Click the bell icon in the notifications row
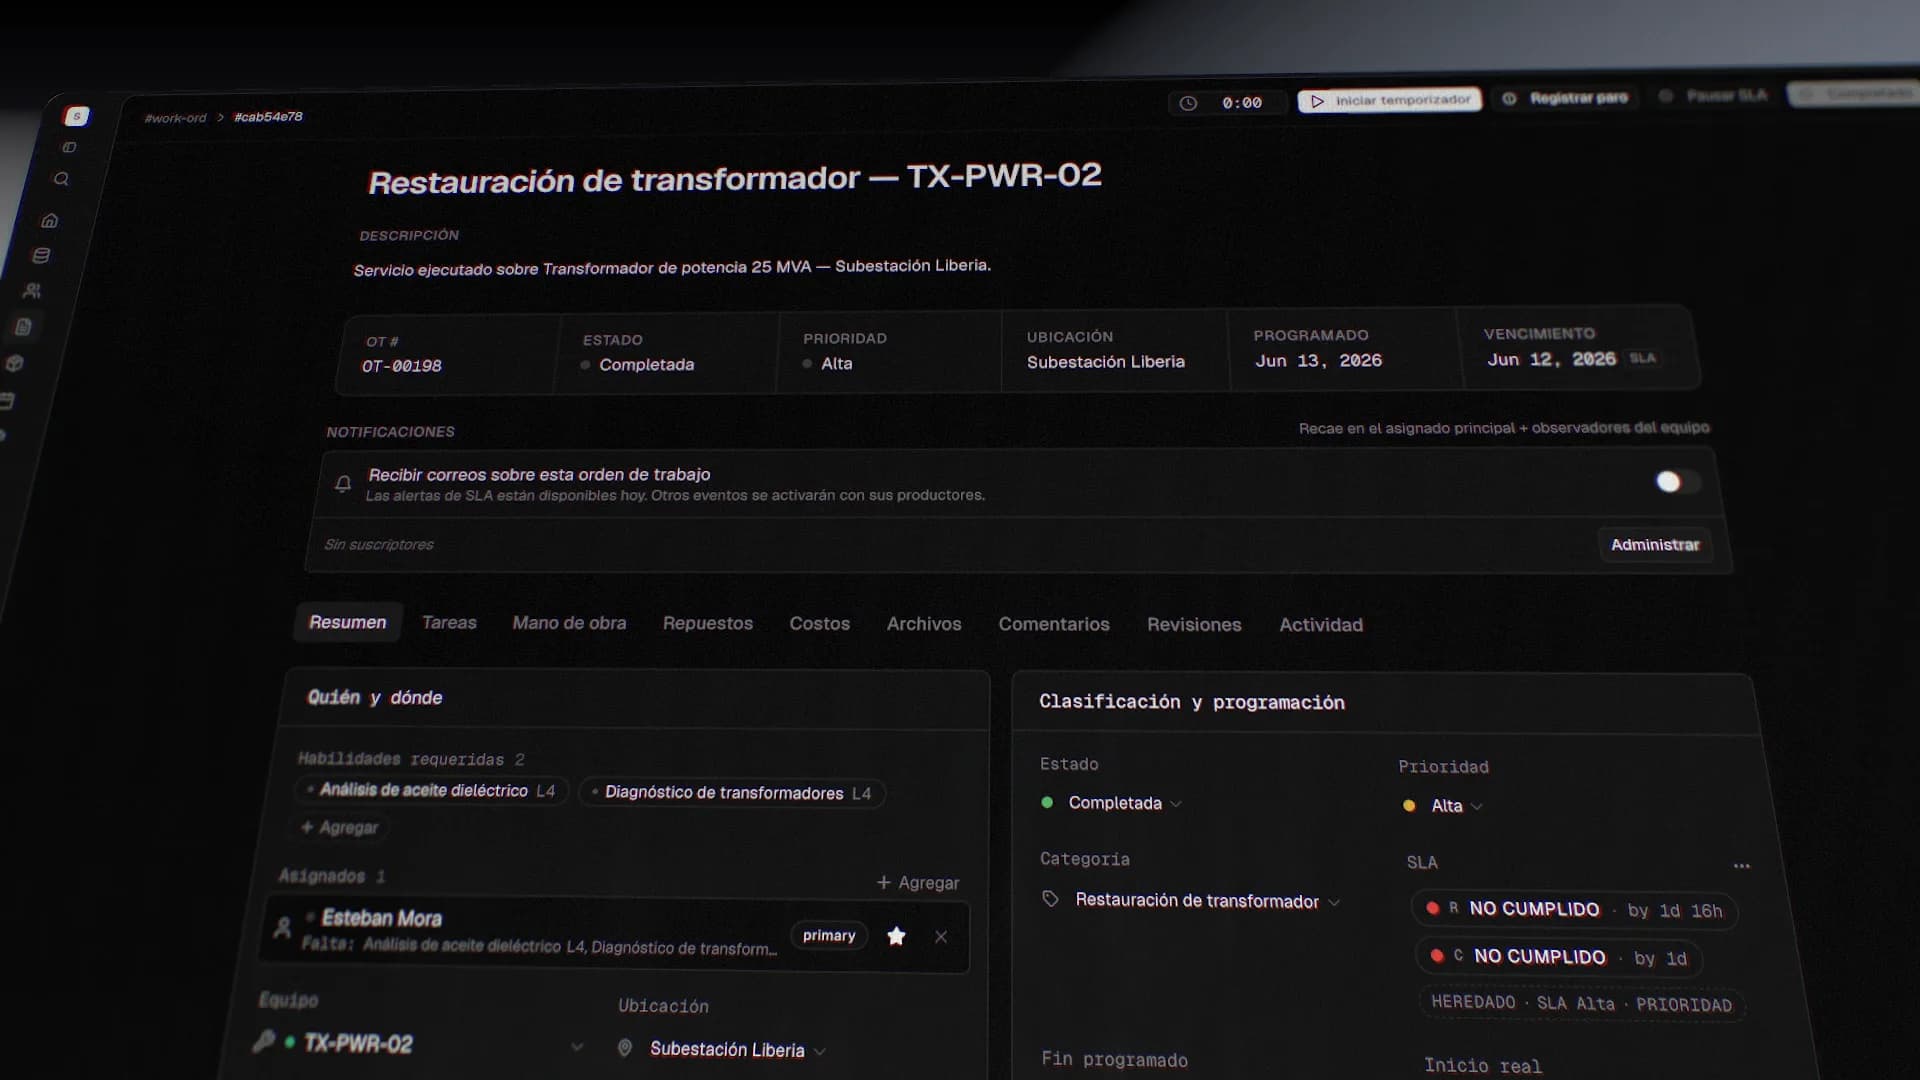This screenshot has width=1920, height=1080. point(343,484)
